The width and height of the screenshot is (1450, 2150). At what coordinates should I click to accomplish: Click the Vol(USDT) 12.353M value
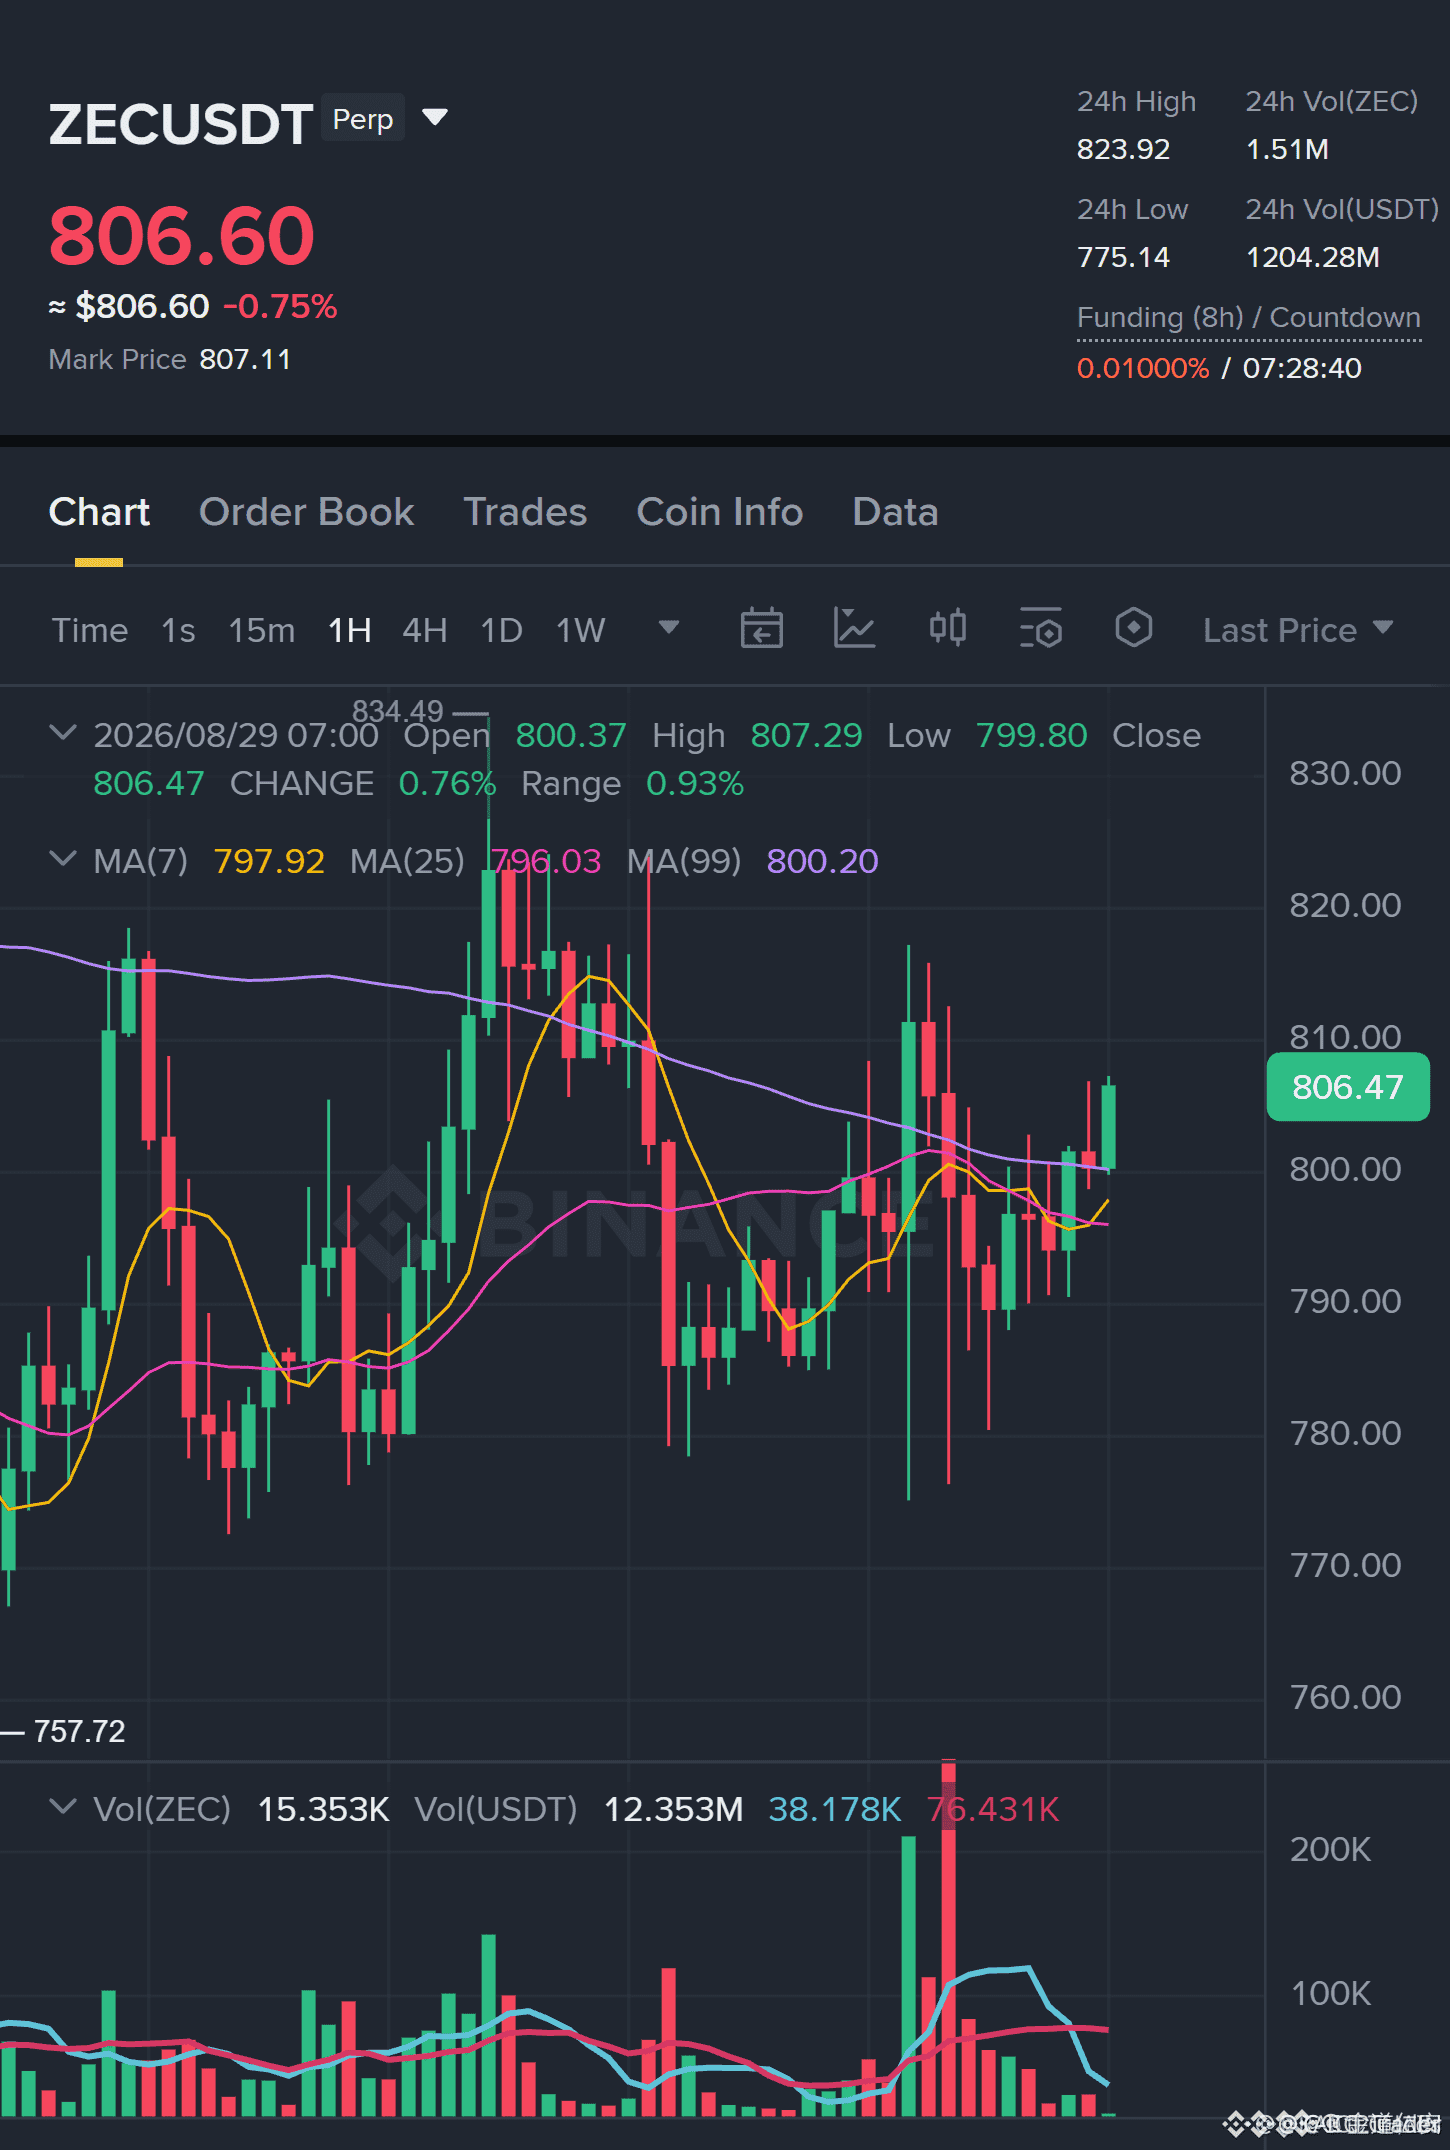pos(674,1809)
